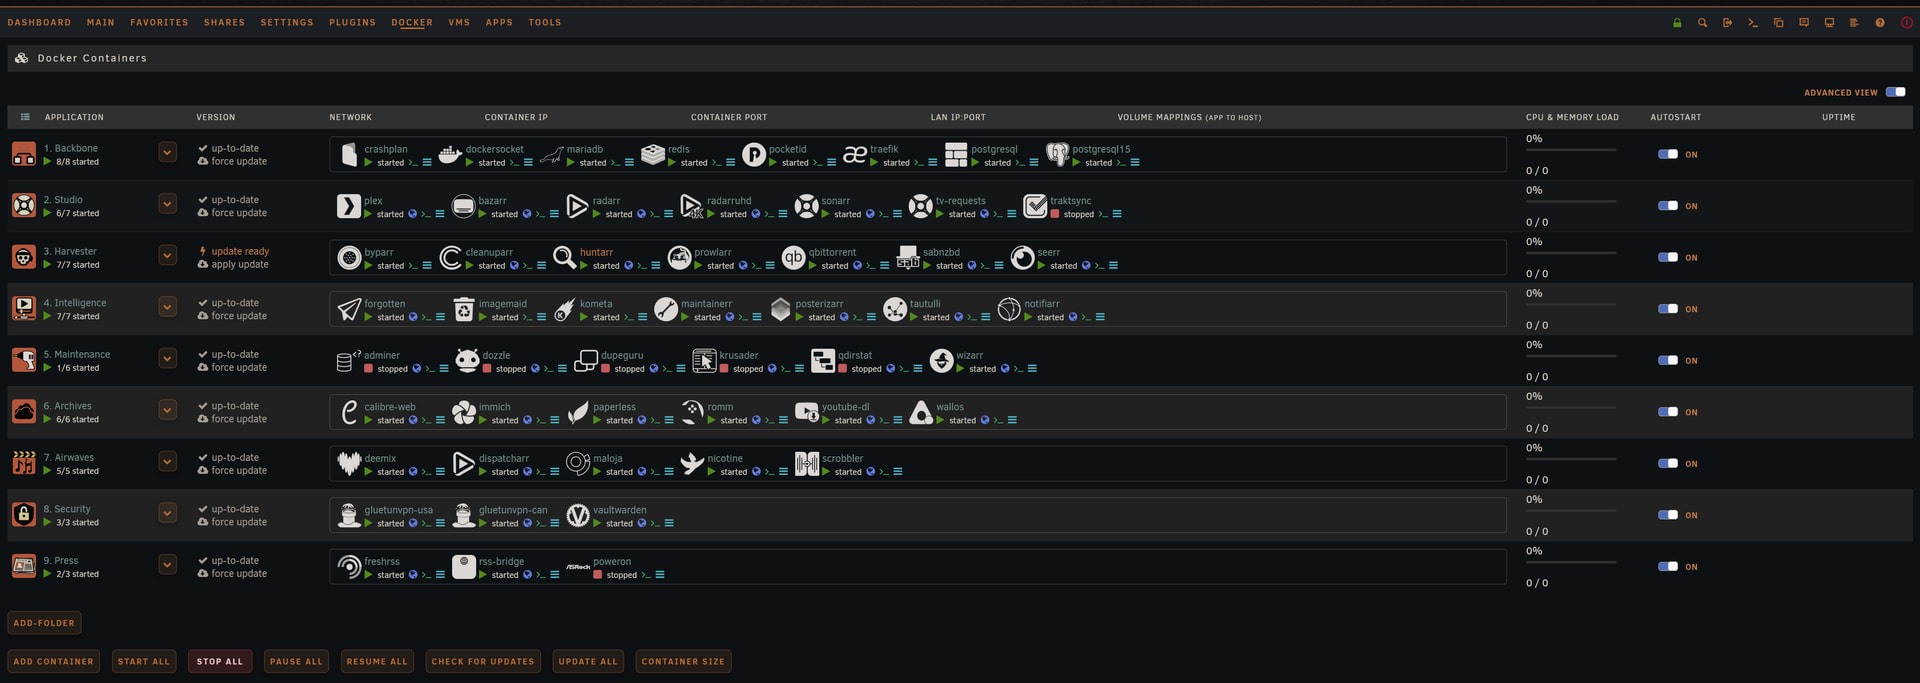Image resolution: width=1920 pixels, height=683 pixels.
Task: Turn off autostart for Maintenance folder
Action: (1668, 361)
